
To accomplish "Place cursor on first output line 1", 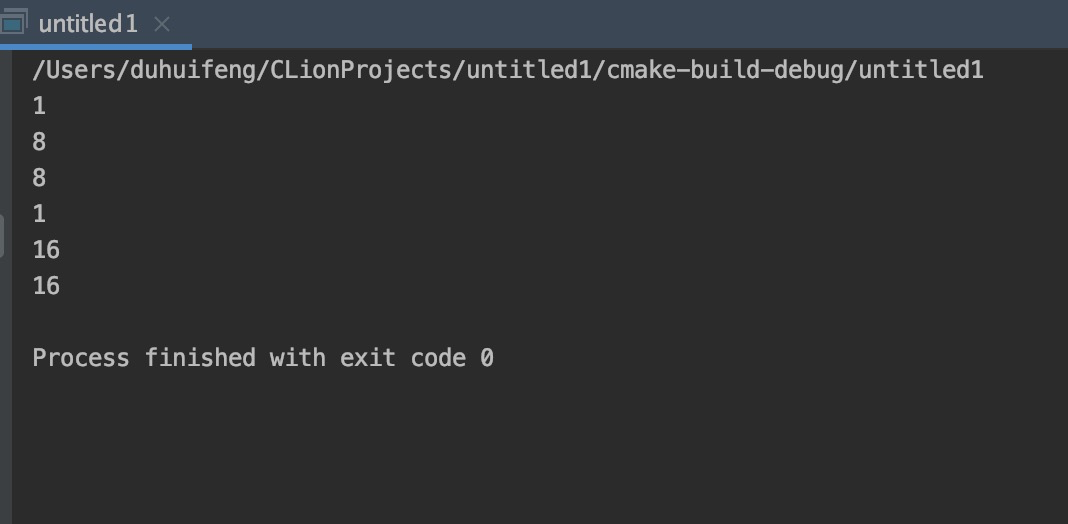I will click(x=39, y=106).
